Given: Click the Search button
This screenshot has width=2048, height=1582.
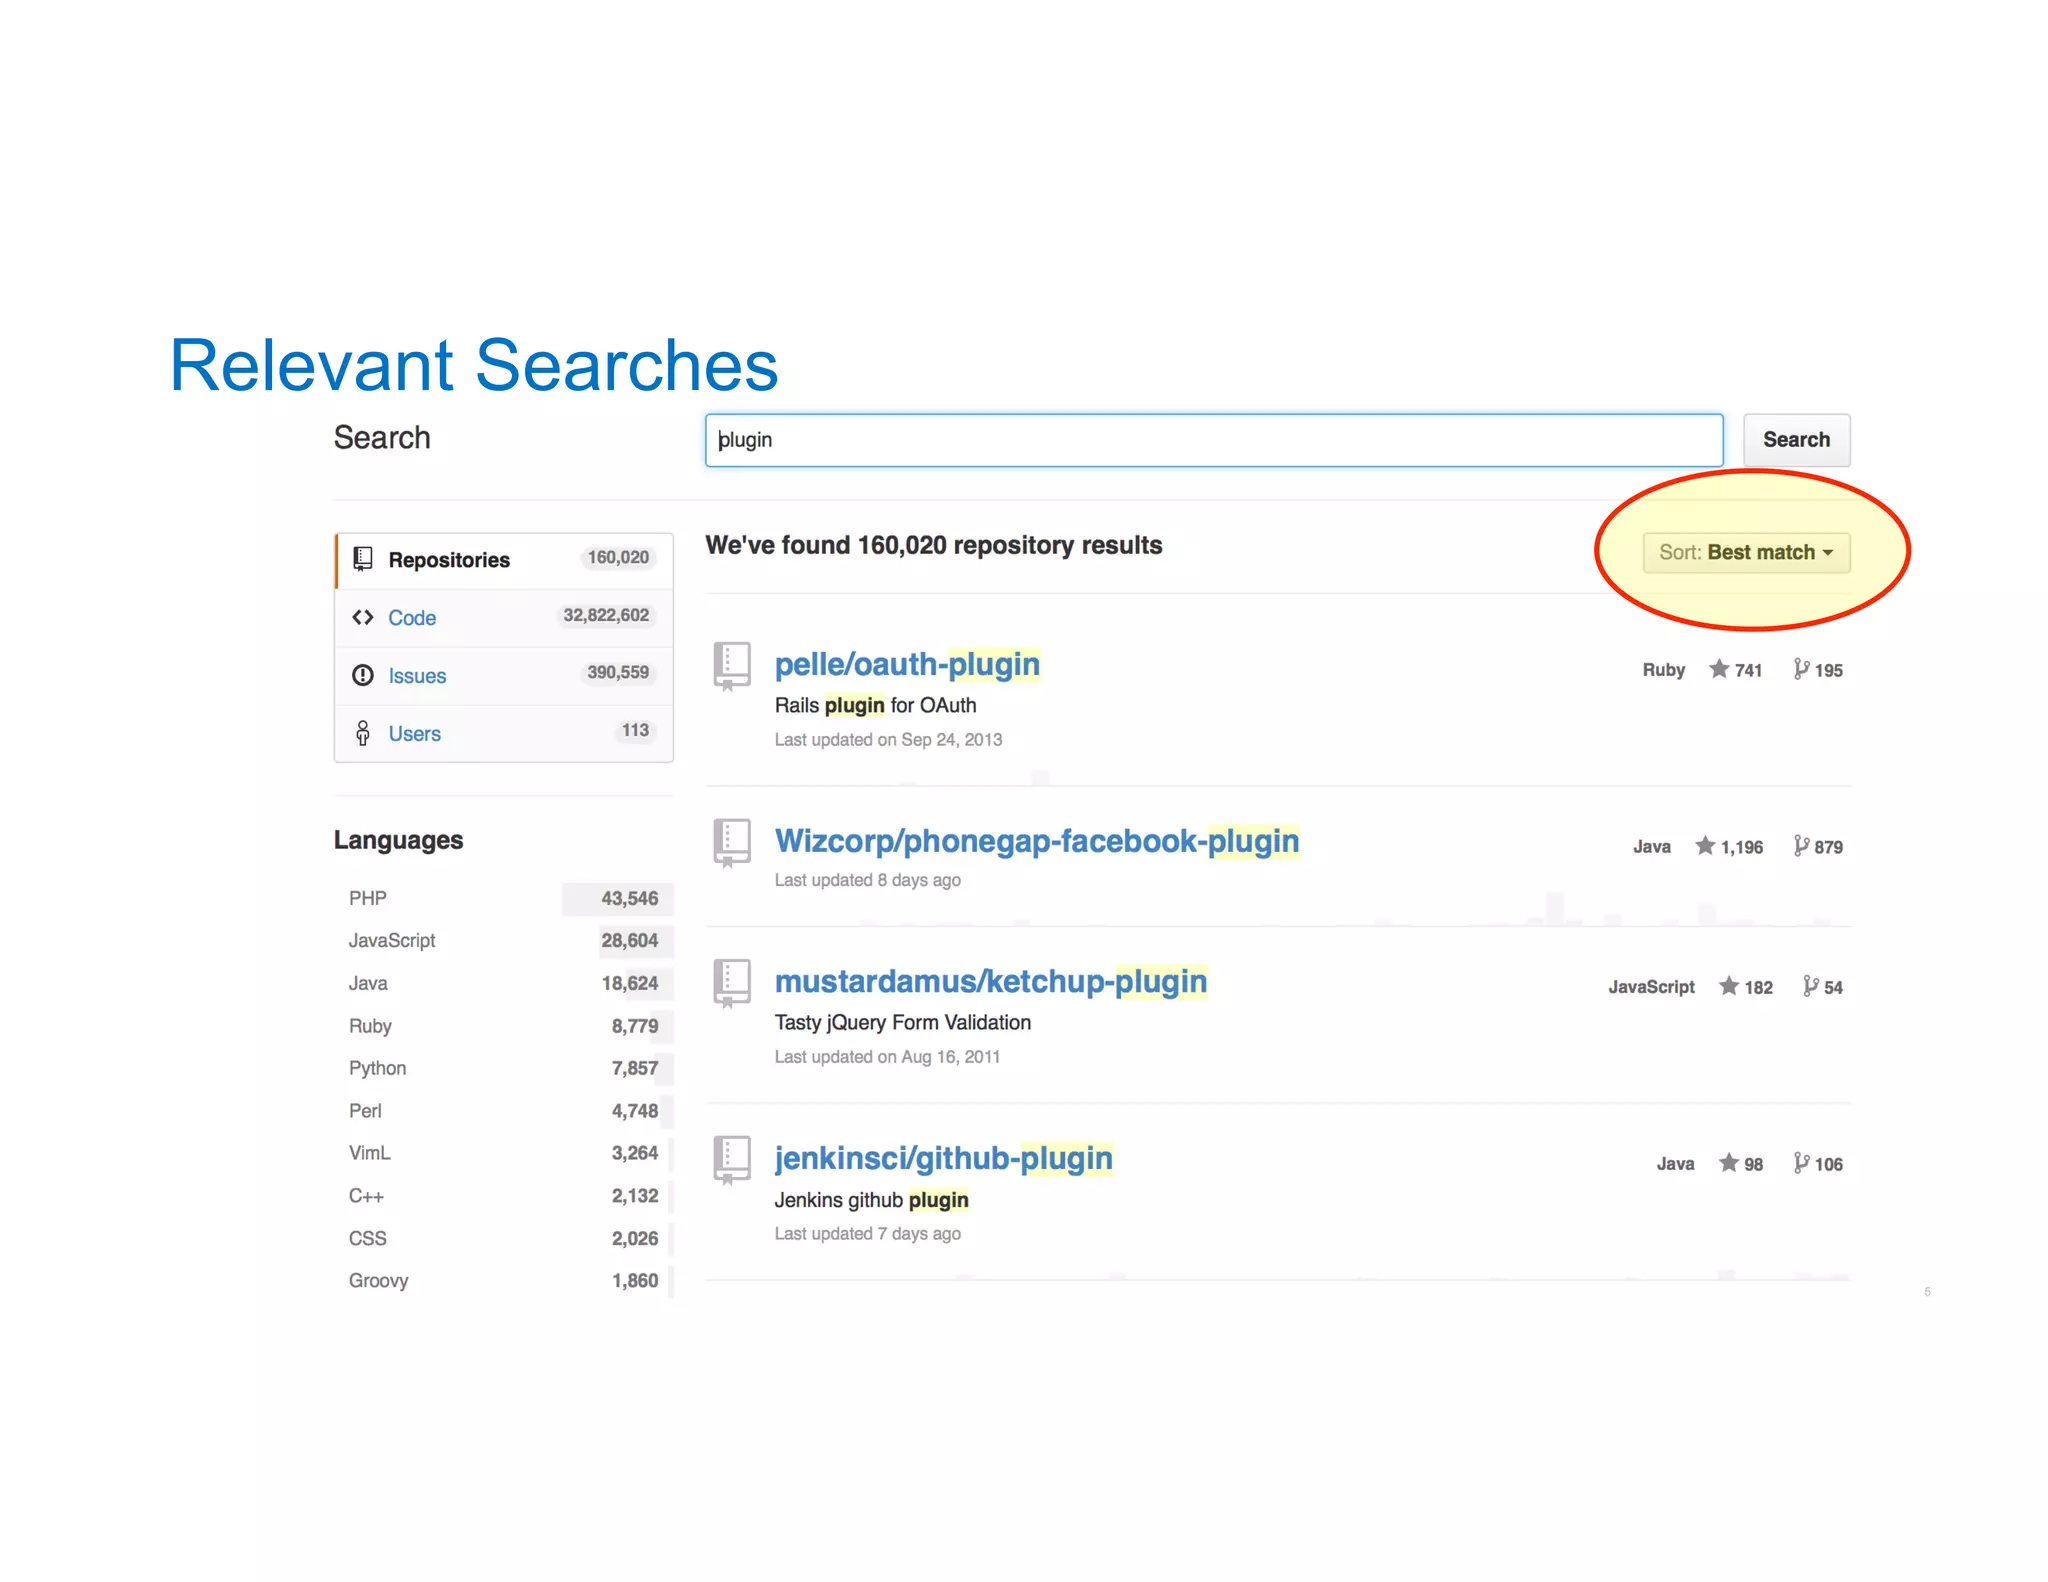Looking at the screenshot, I should [x=1796, y=440].
